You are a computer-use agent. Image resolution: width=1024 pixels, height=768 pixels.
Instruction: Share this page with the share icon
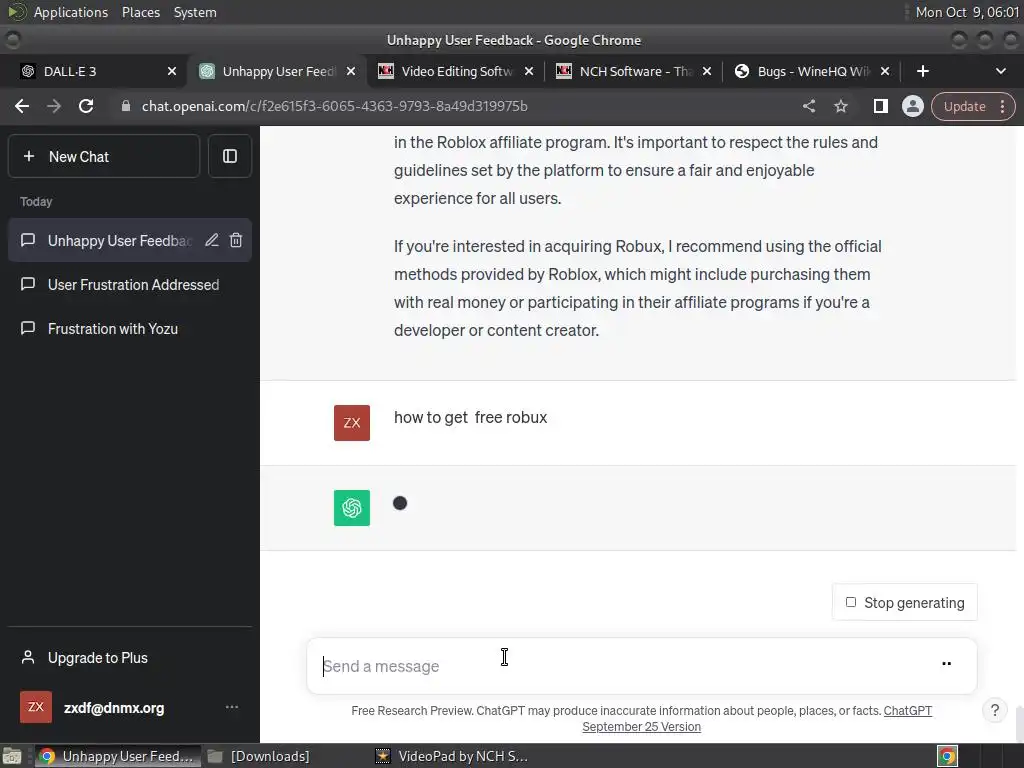coord(808,106)
